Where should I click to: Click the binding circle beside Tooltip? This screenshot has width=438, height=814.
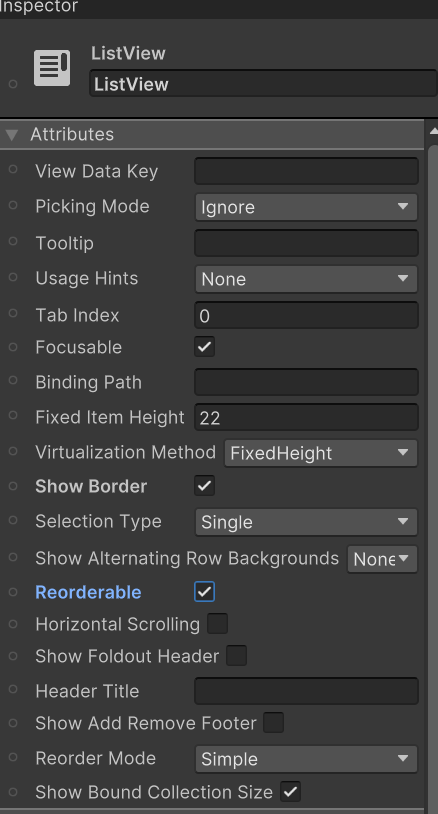click(13, 241)
